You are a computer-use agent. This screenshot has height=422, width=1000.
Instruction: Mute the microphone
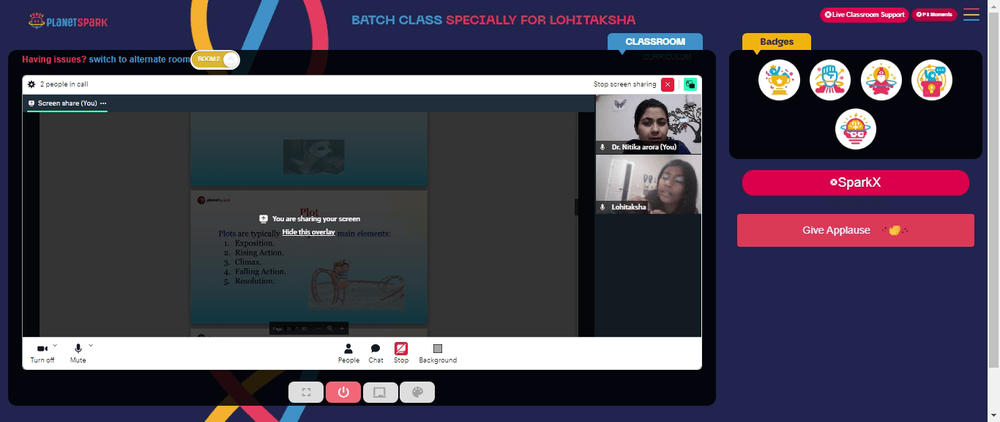pyautogui.click(x=78, y=353)
